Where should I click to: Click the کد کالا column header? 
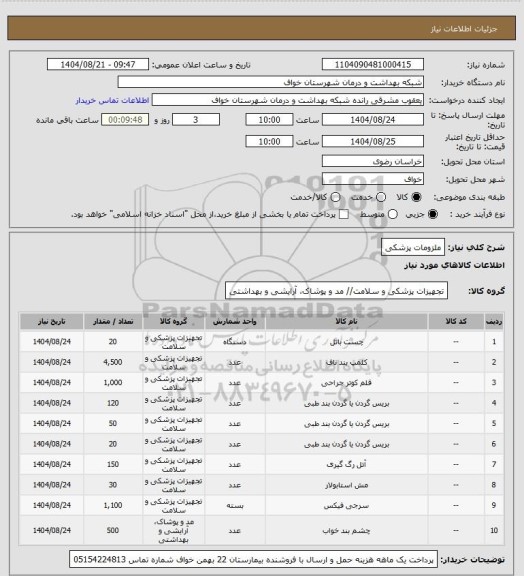point(456,321)
